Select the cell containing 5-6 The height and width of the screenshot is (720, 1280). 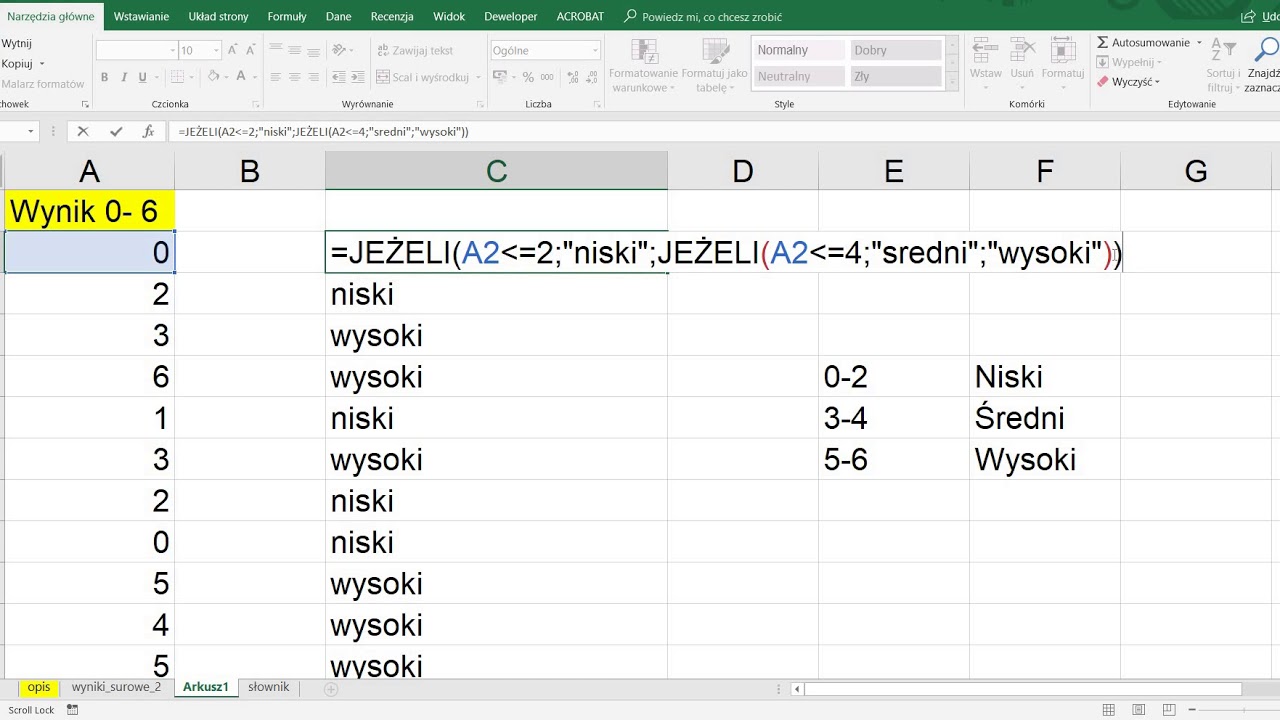894,459
